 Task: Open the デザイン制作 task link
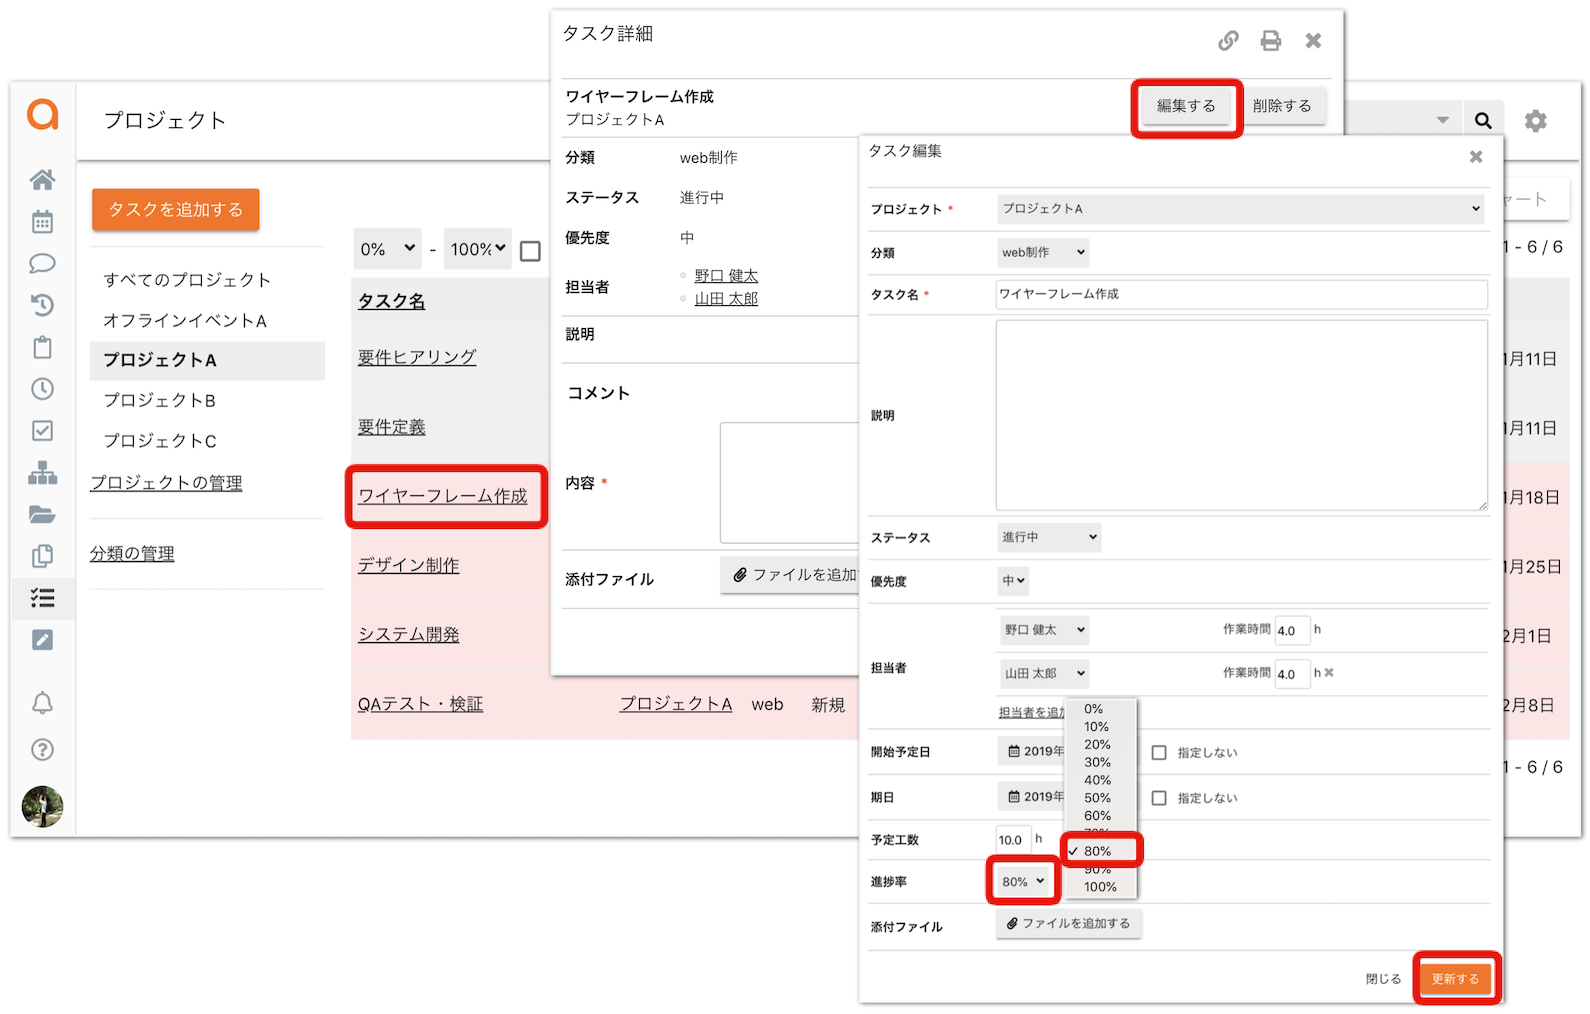point(409,565)
